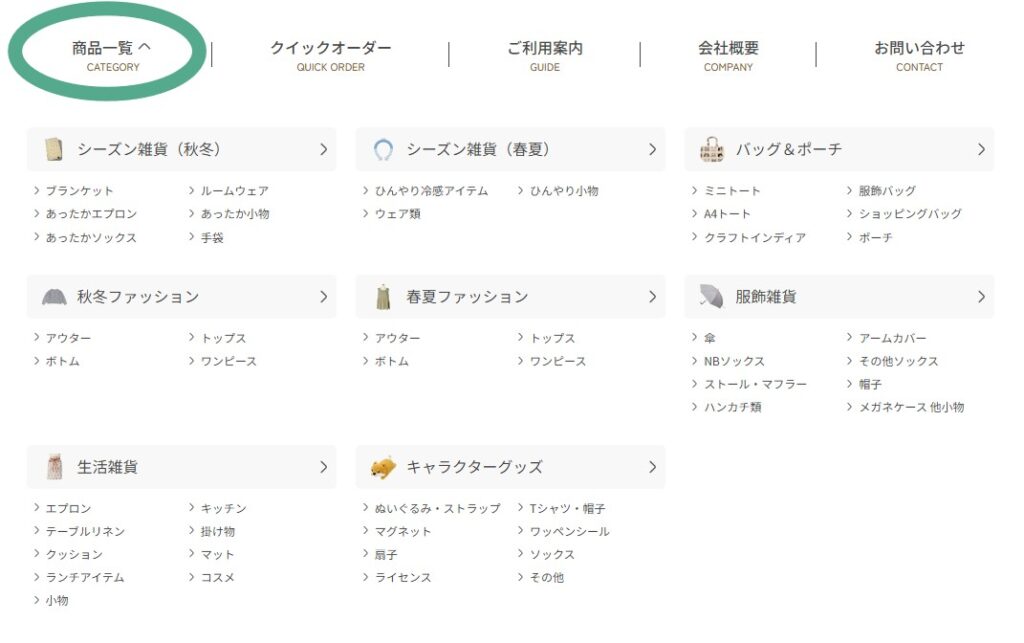Open the ぬいぐるみ・ストラップ link
The height and width of the screenshot is (643, 1024).
click(x=437, y=509)
